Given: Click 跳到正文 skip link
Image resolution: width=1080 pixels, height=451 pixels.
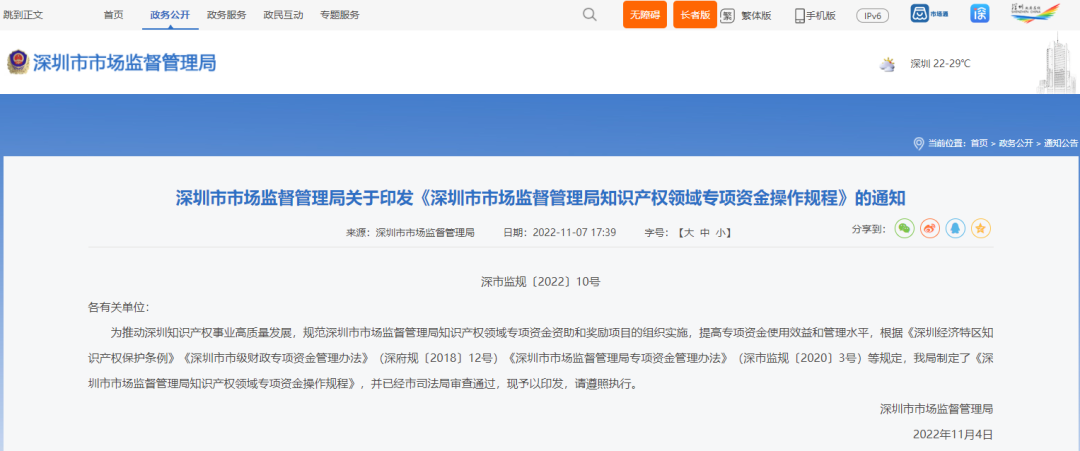Looking at the screenshot, I should pyautogui.click(x=23, y=14).
